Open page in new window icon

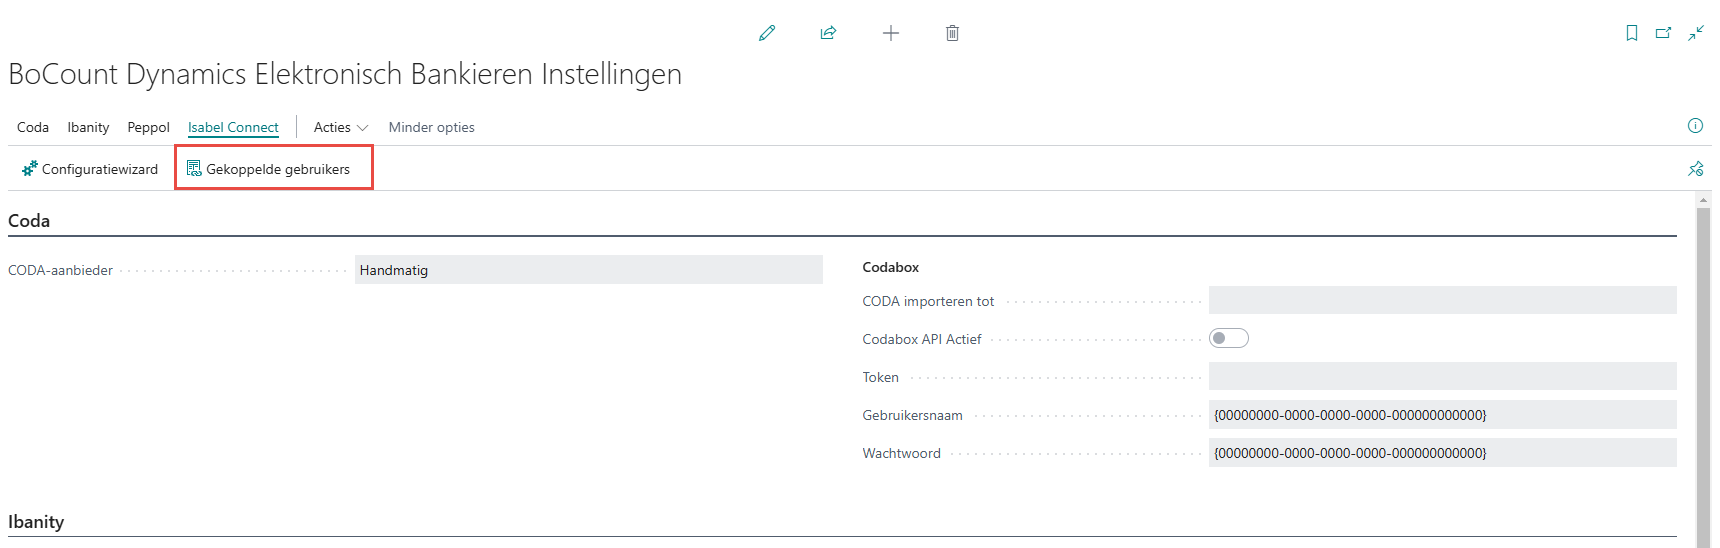tap(1664, 33)
